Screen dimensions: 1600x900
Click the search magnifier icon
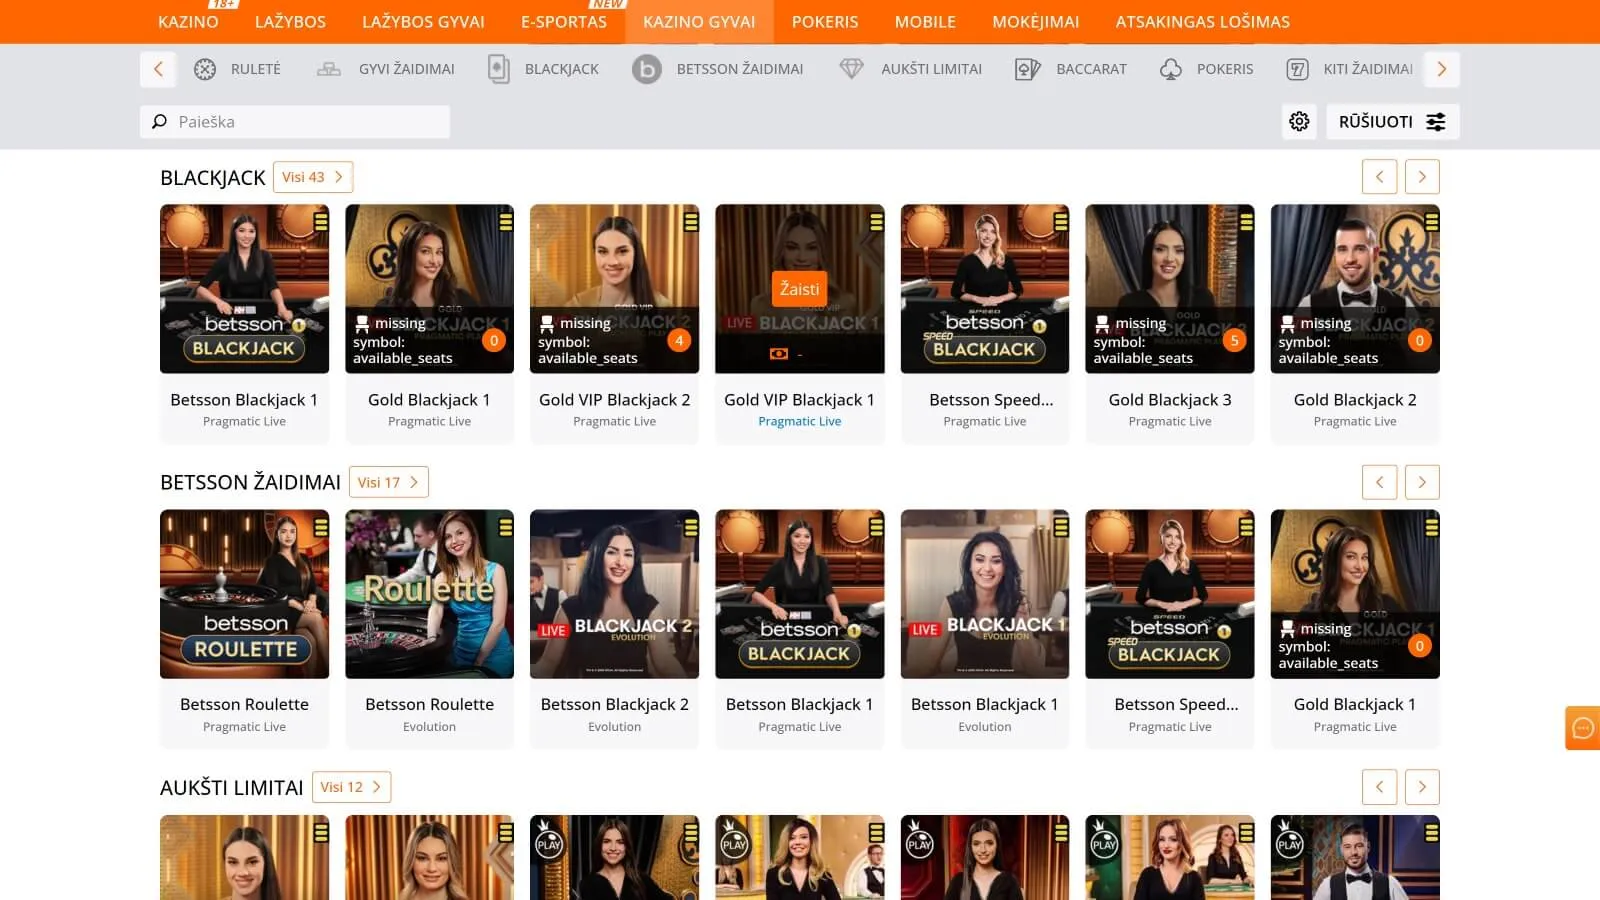tap(159, 122)
